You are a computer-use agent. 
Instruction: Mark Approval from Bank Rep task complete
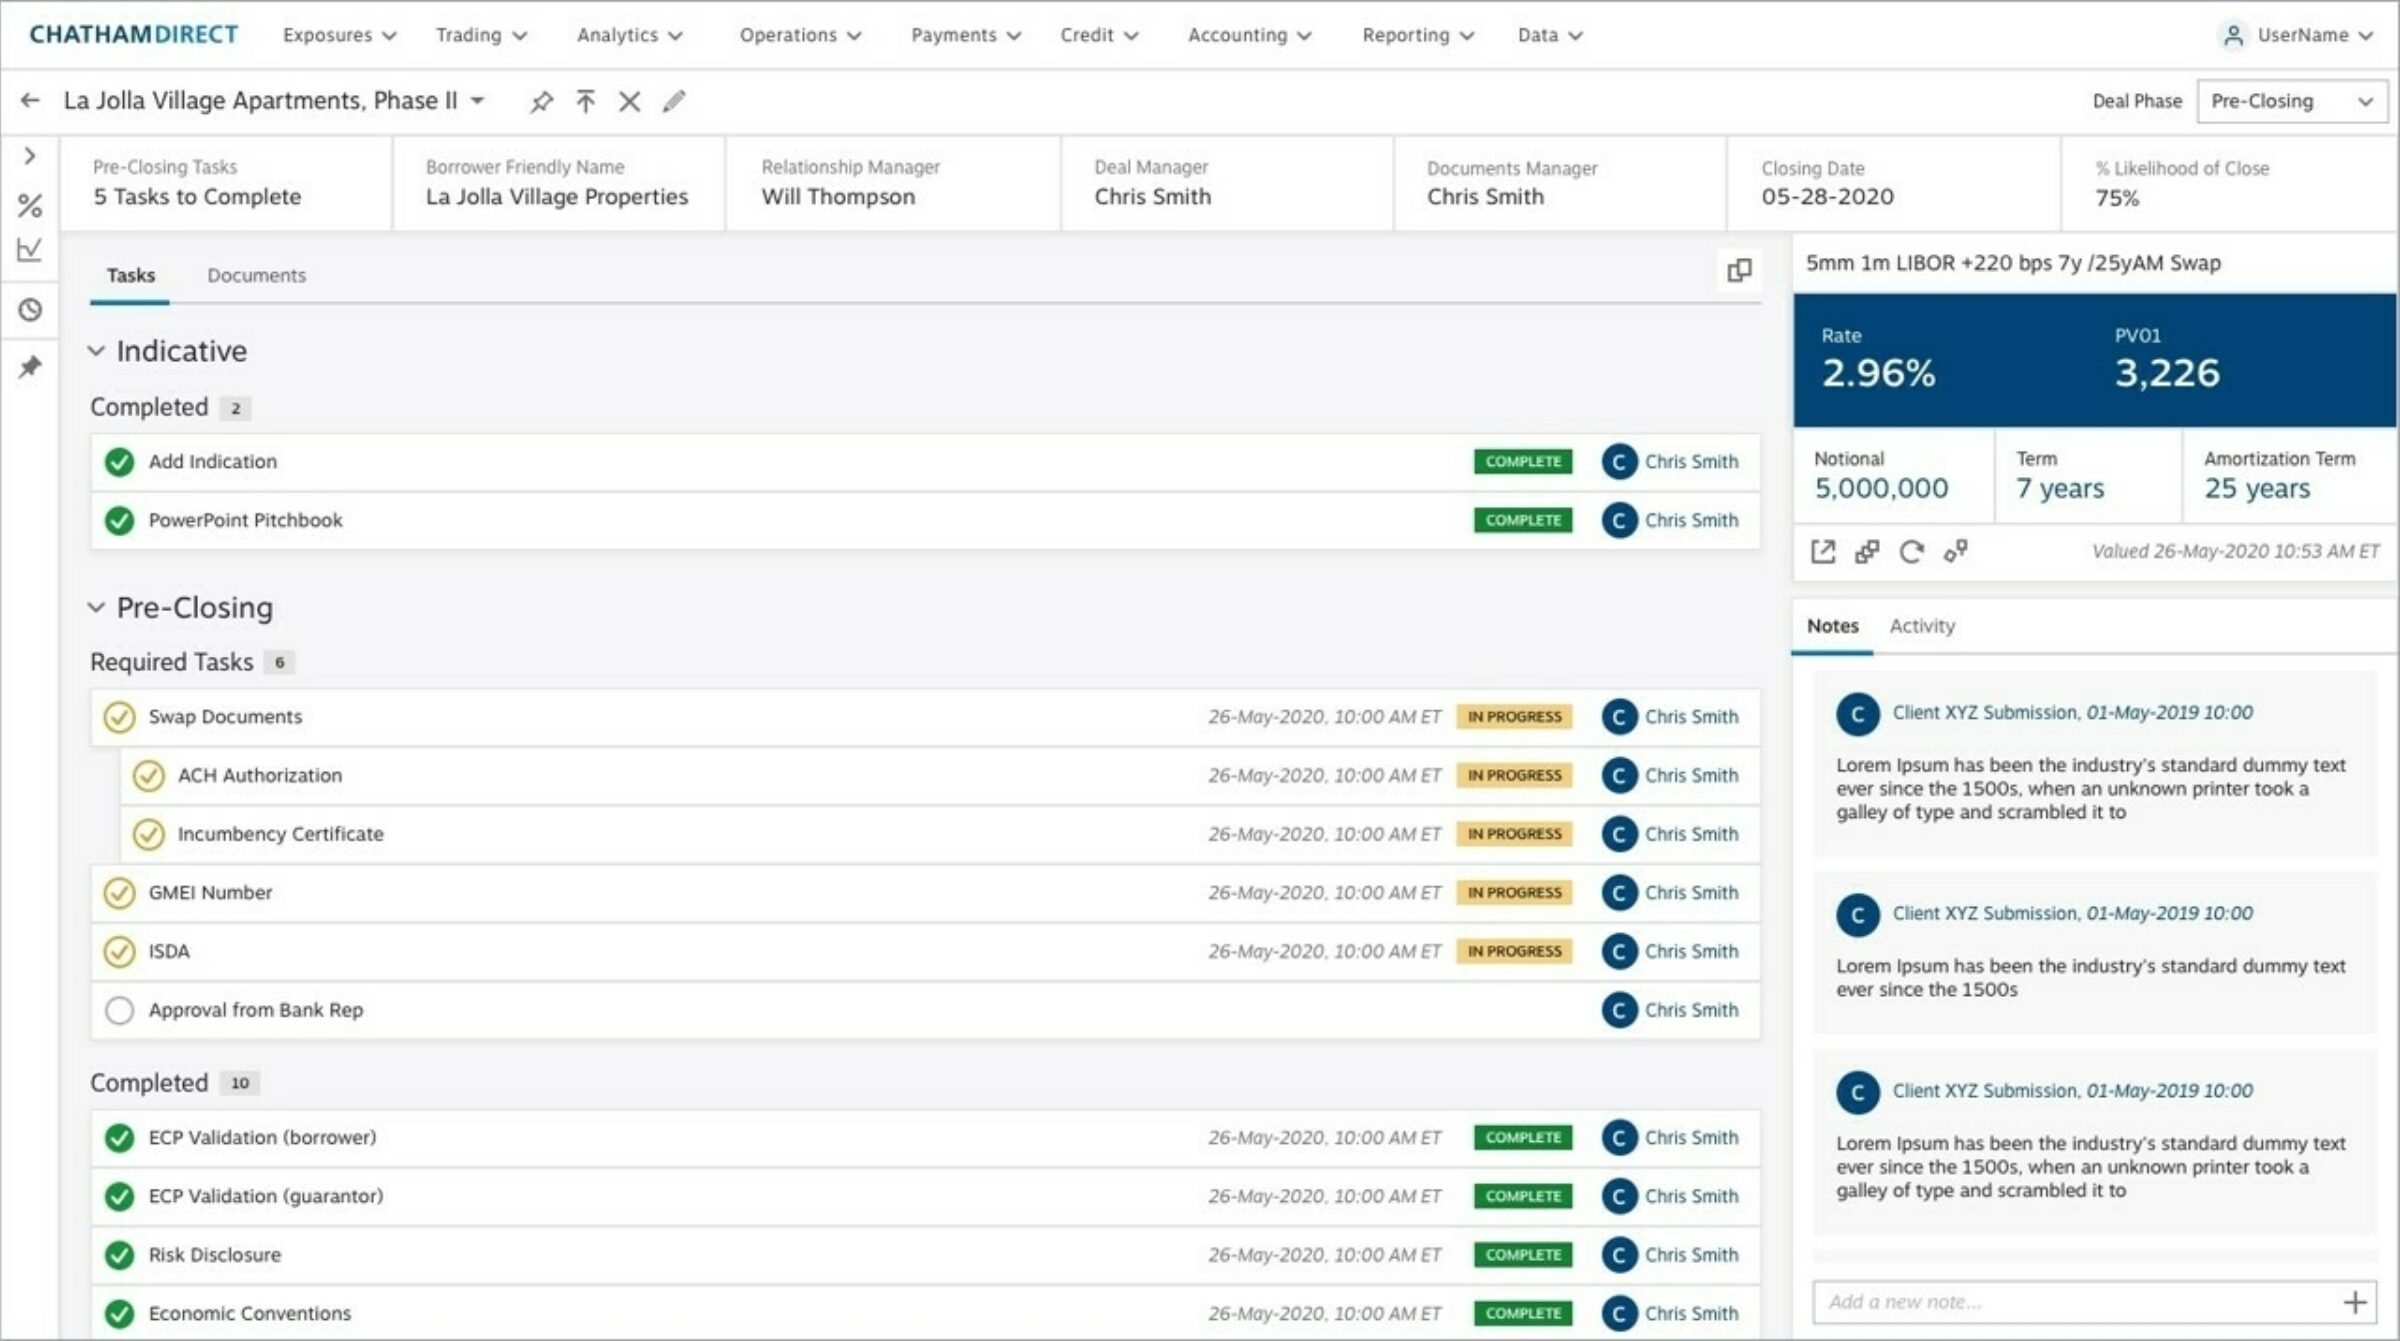(x=119, y=1010)
